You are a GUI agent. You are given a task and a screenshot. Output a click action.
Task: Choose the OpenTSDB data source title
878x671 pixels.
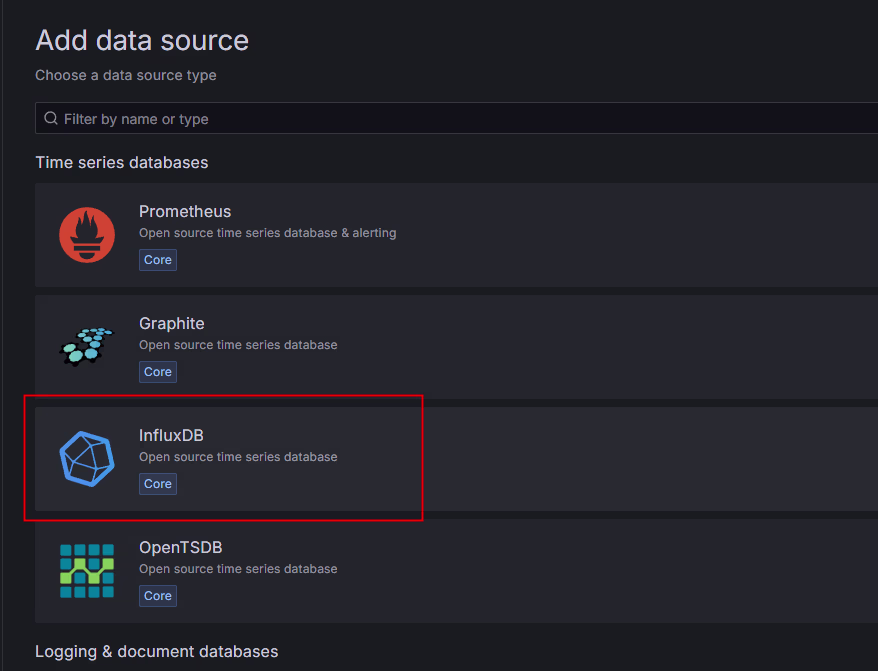tap(180, 547)
